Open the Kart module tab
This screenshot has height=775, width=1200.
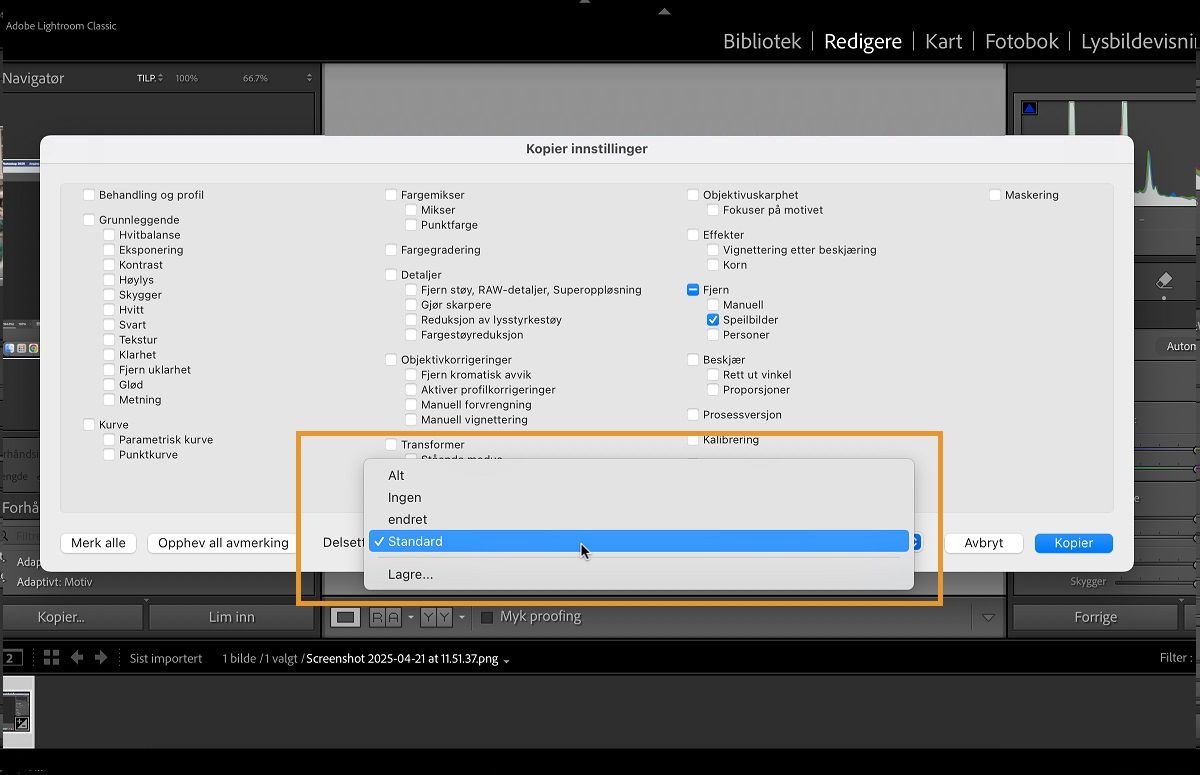click(943, 42)
